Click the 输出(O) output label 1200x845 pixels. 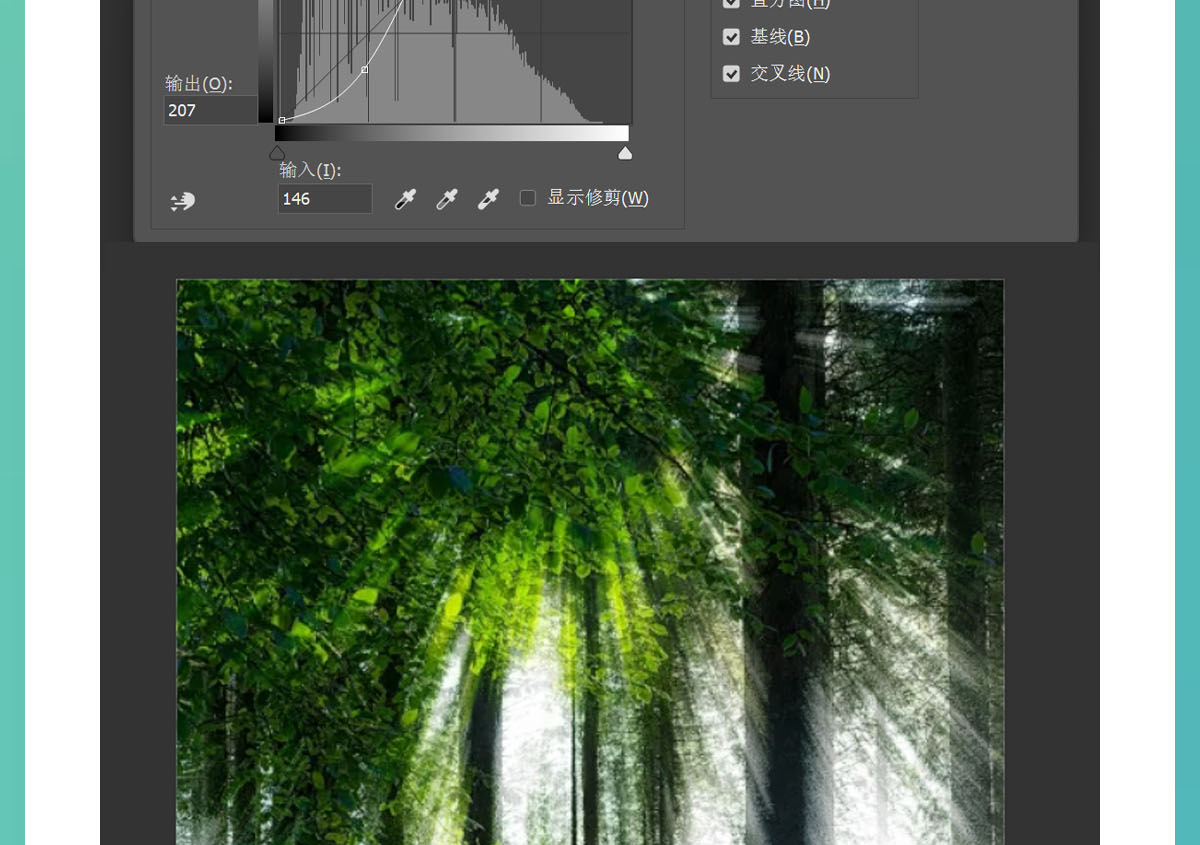pyautogui.click(x=198, y=84)
